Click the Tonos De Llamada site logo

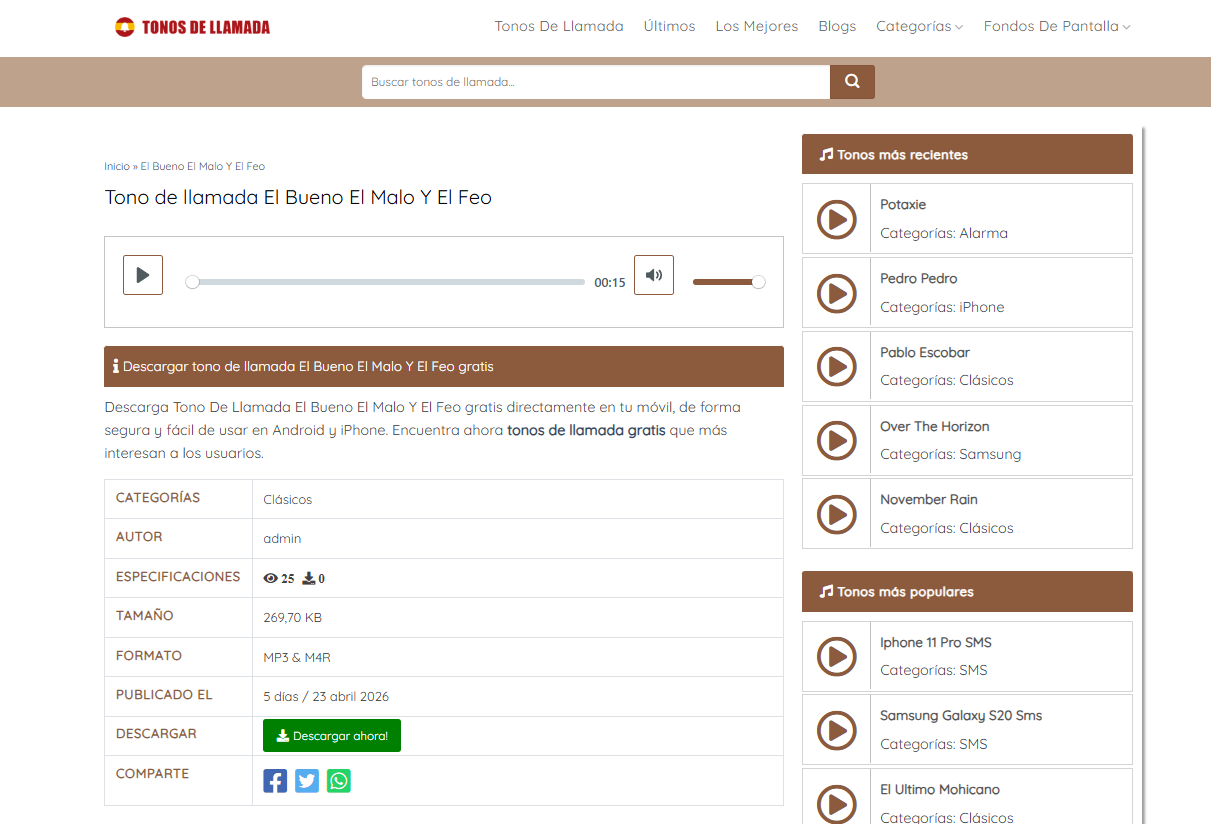[x=192, y=27]
